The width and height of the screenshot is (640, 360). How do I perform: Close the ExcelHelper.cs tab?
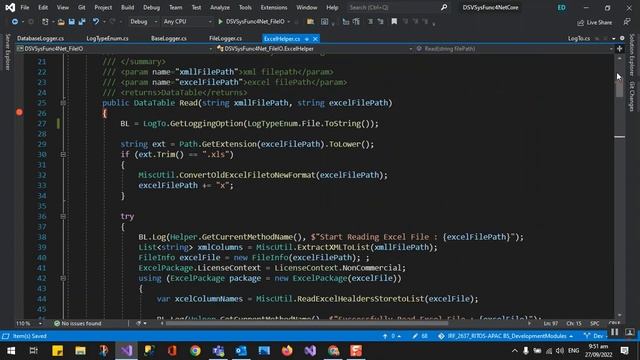[x=315, y=39]
